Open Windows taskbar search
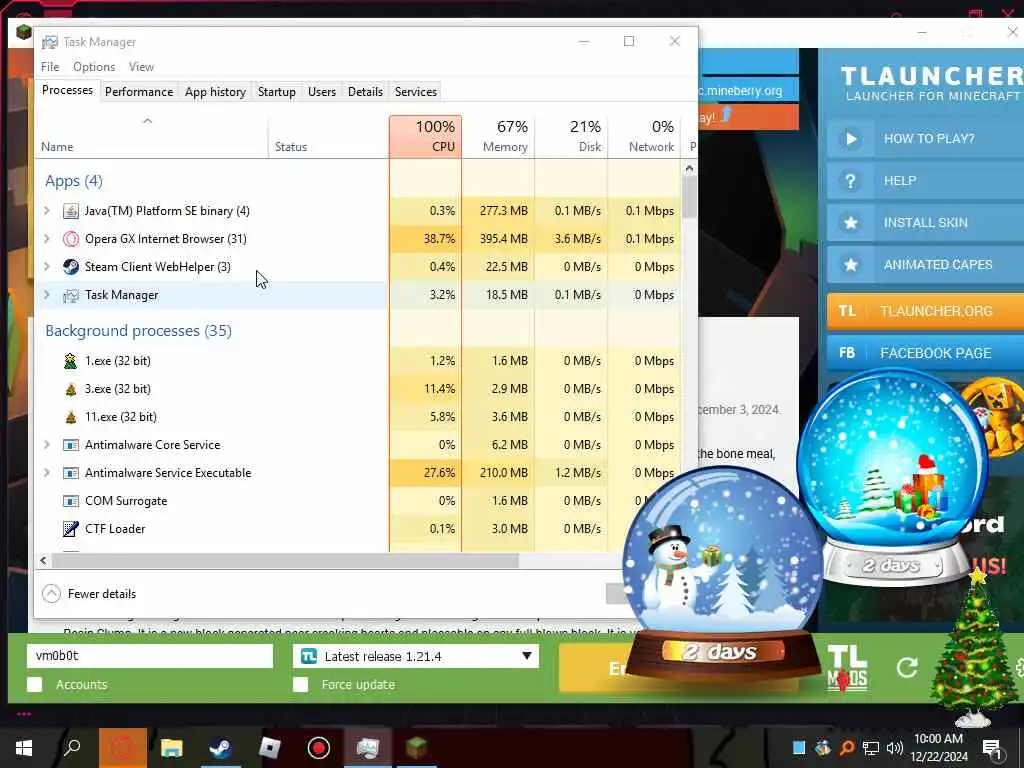Image resolution: width=1024 pixels, height=768 pixels. (72, 748)
